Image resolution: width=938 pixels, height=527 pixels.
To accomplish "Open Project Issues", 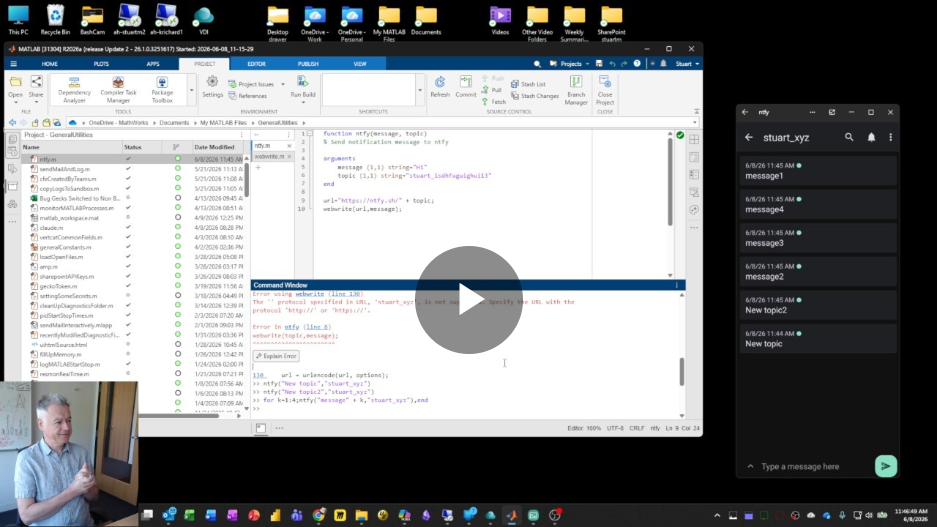I will tap(251, 84).
